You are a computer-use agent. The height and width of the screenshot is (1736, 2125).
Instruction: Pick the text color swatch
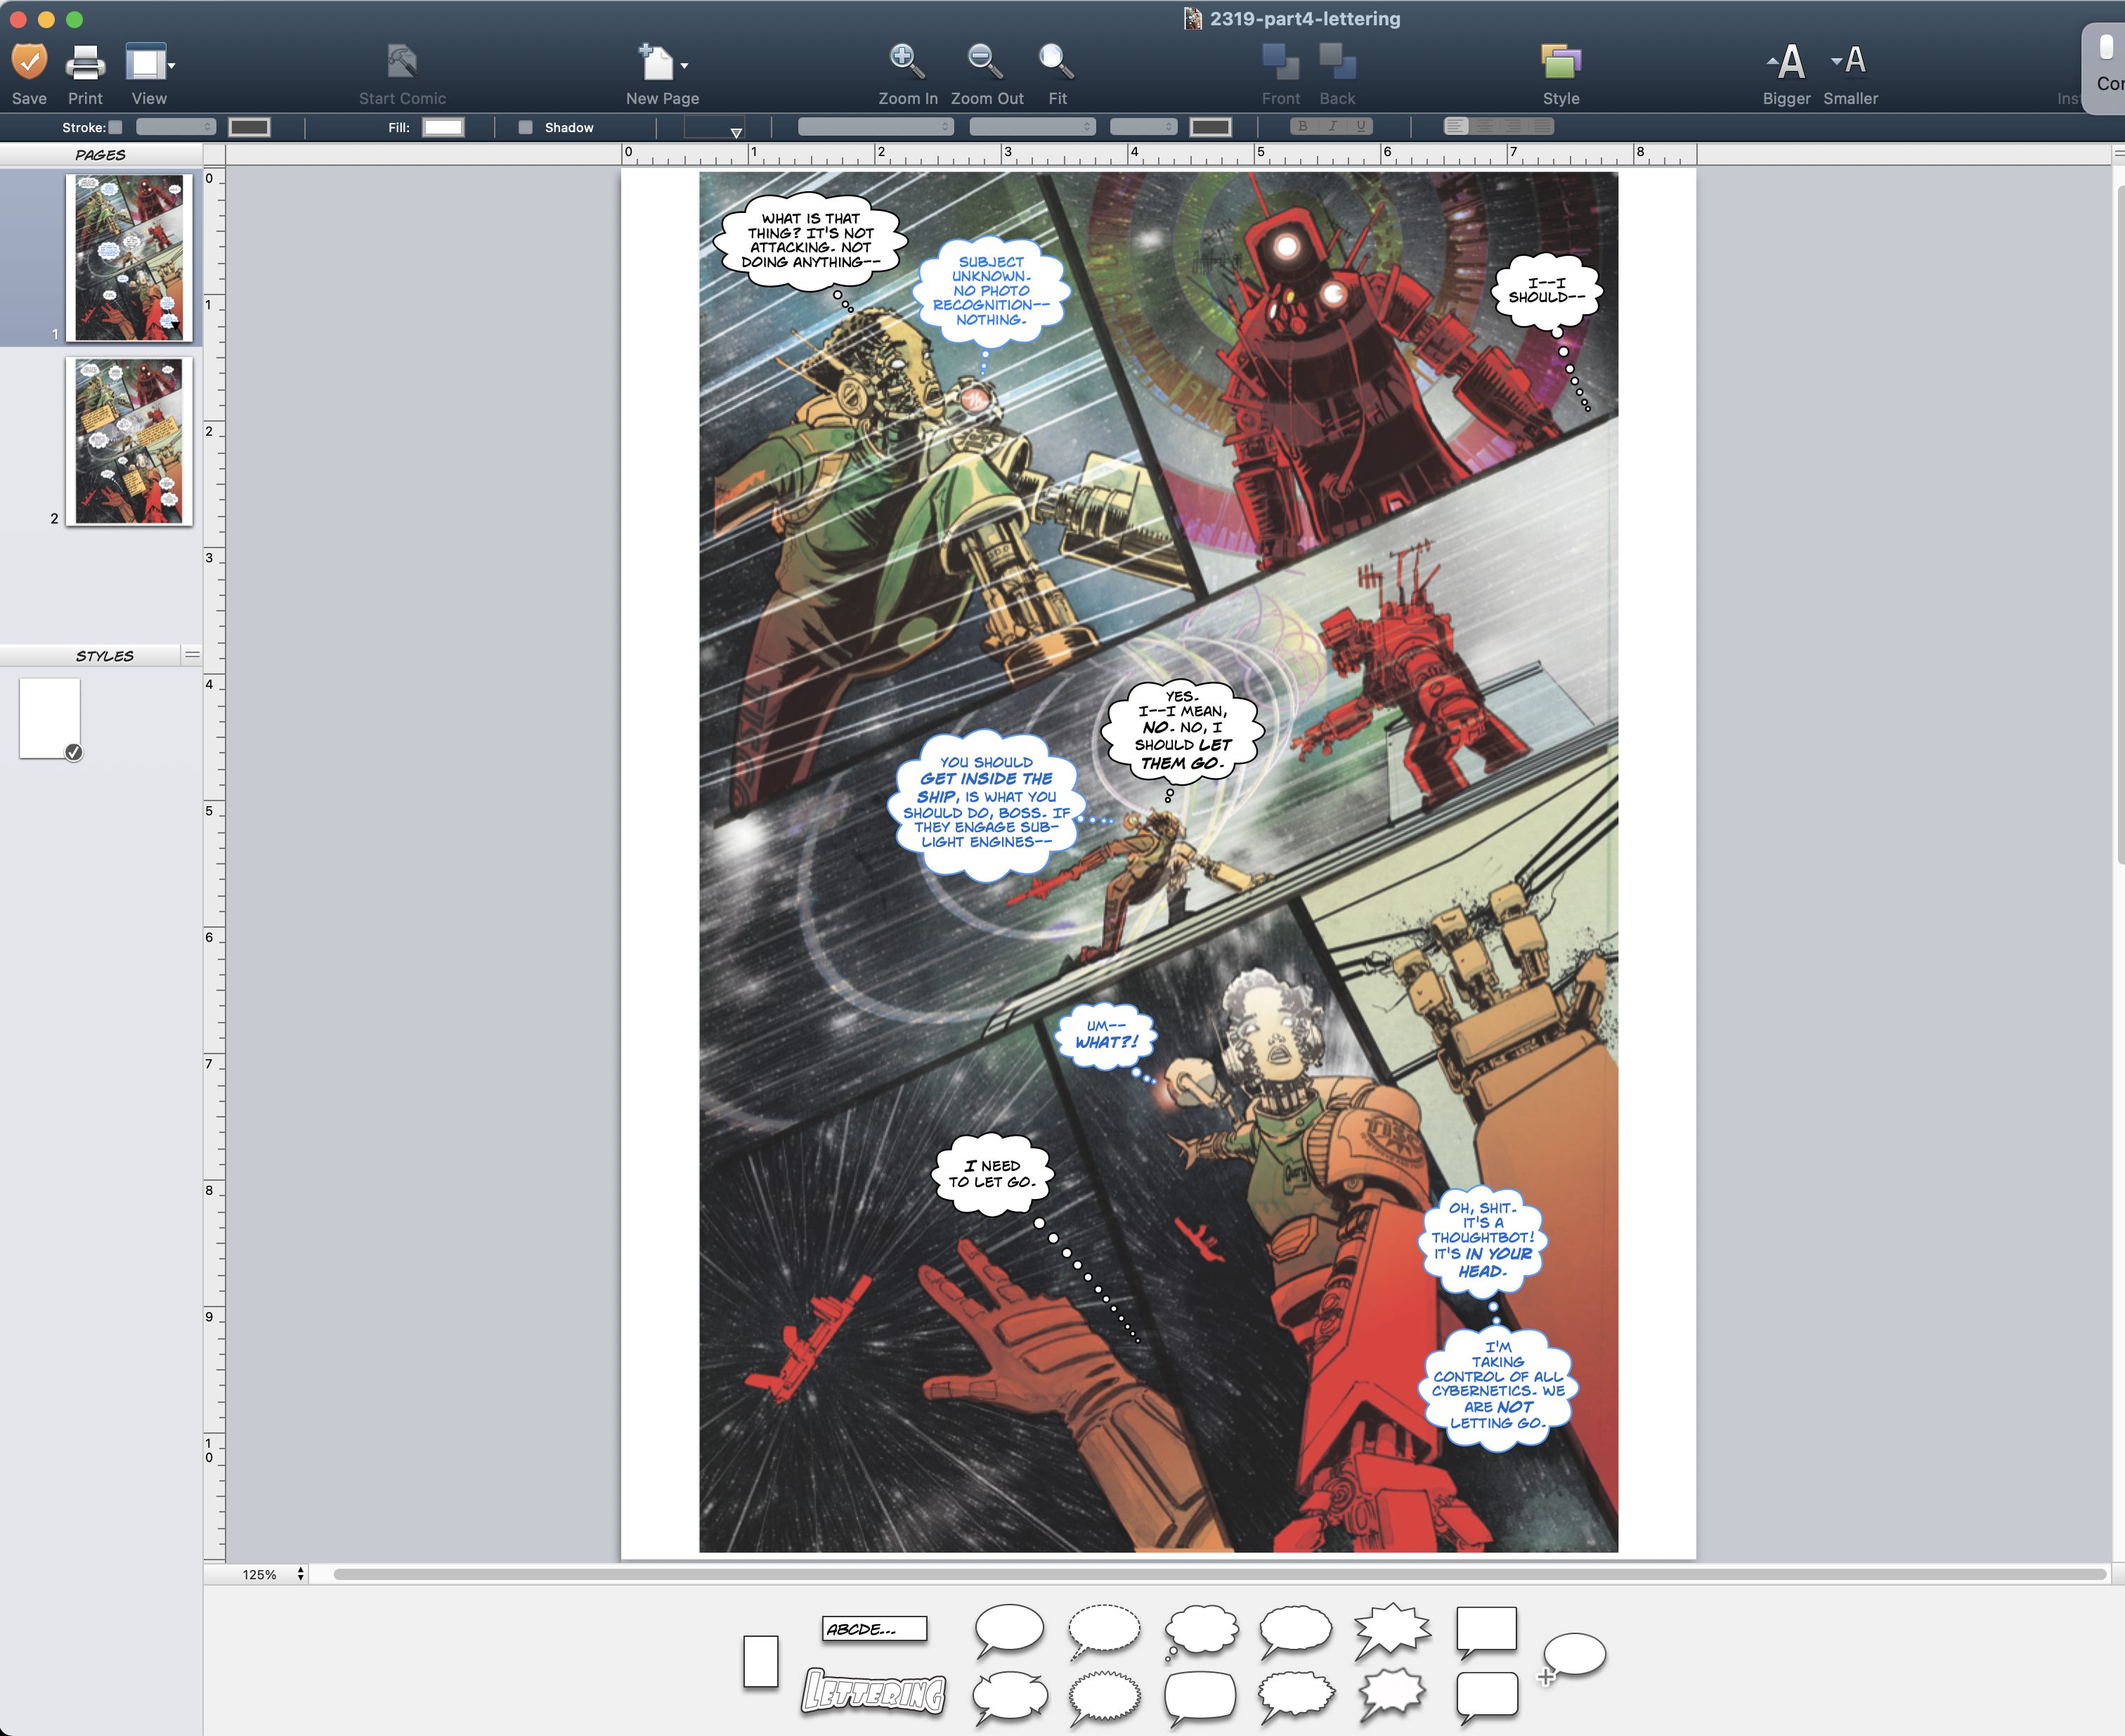tap(1210, 127)
